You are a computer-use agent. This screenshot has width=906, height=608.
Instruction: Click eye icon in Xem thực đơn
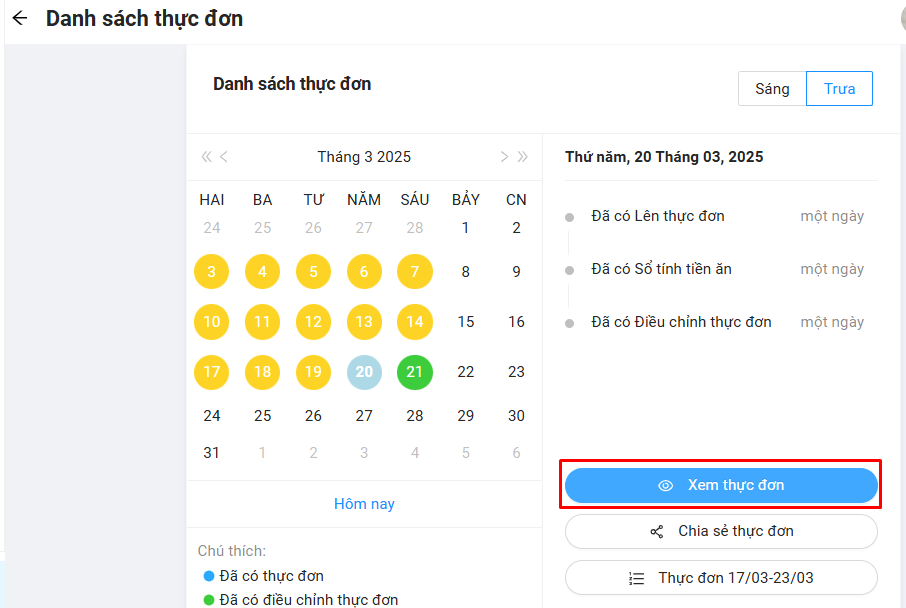pos(666,486)
